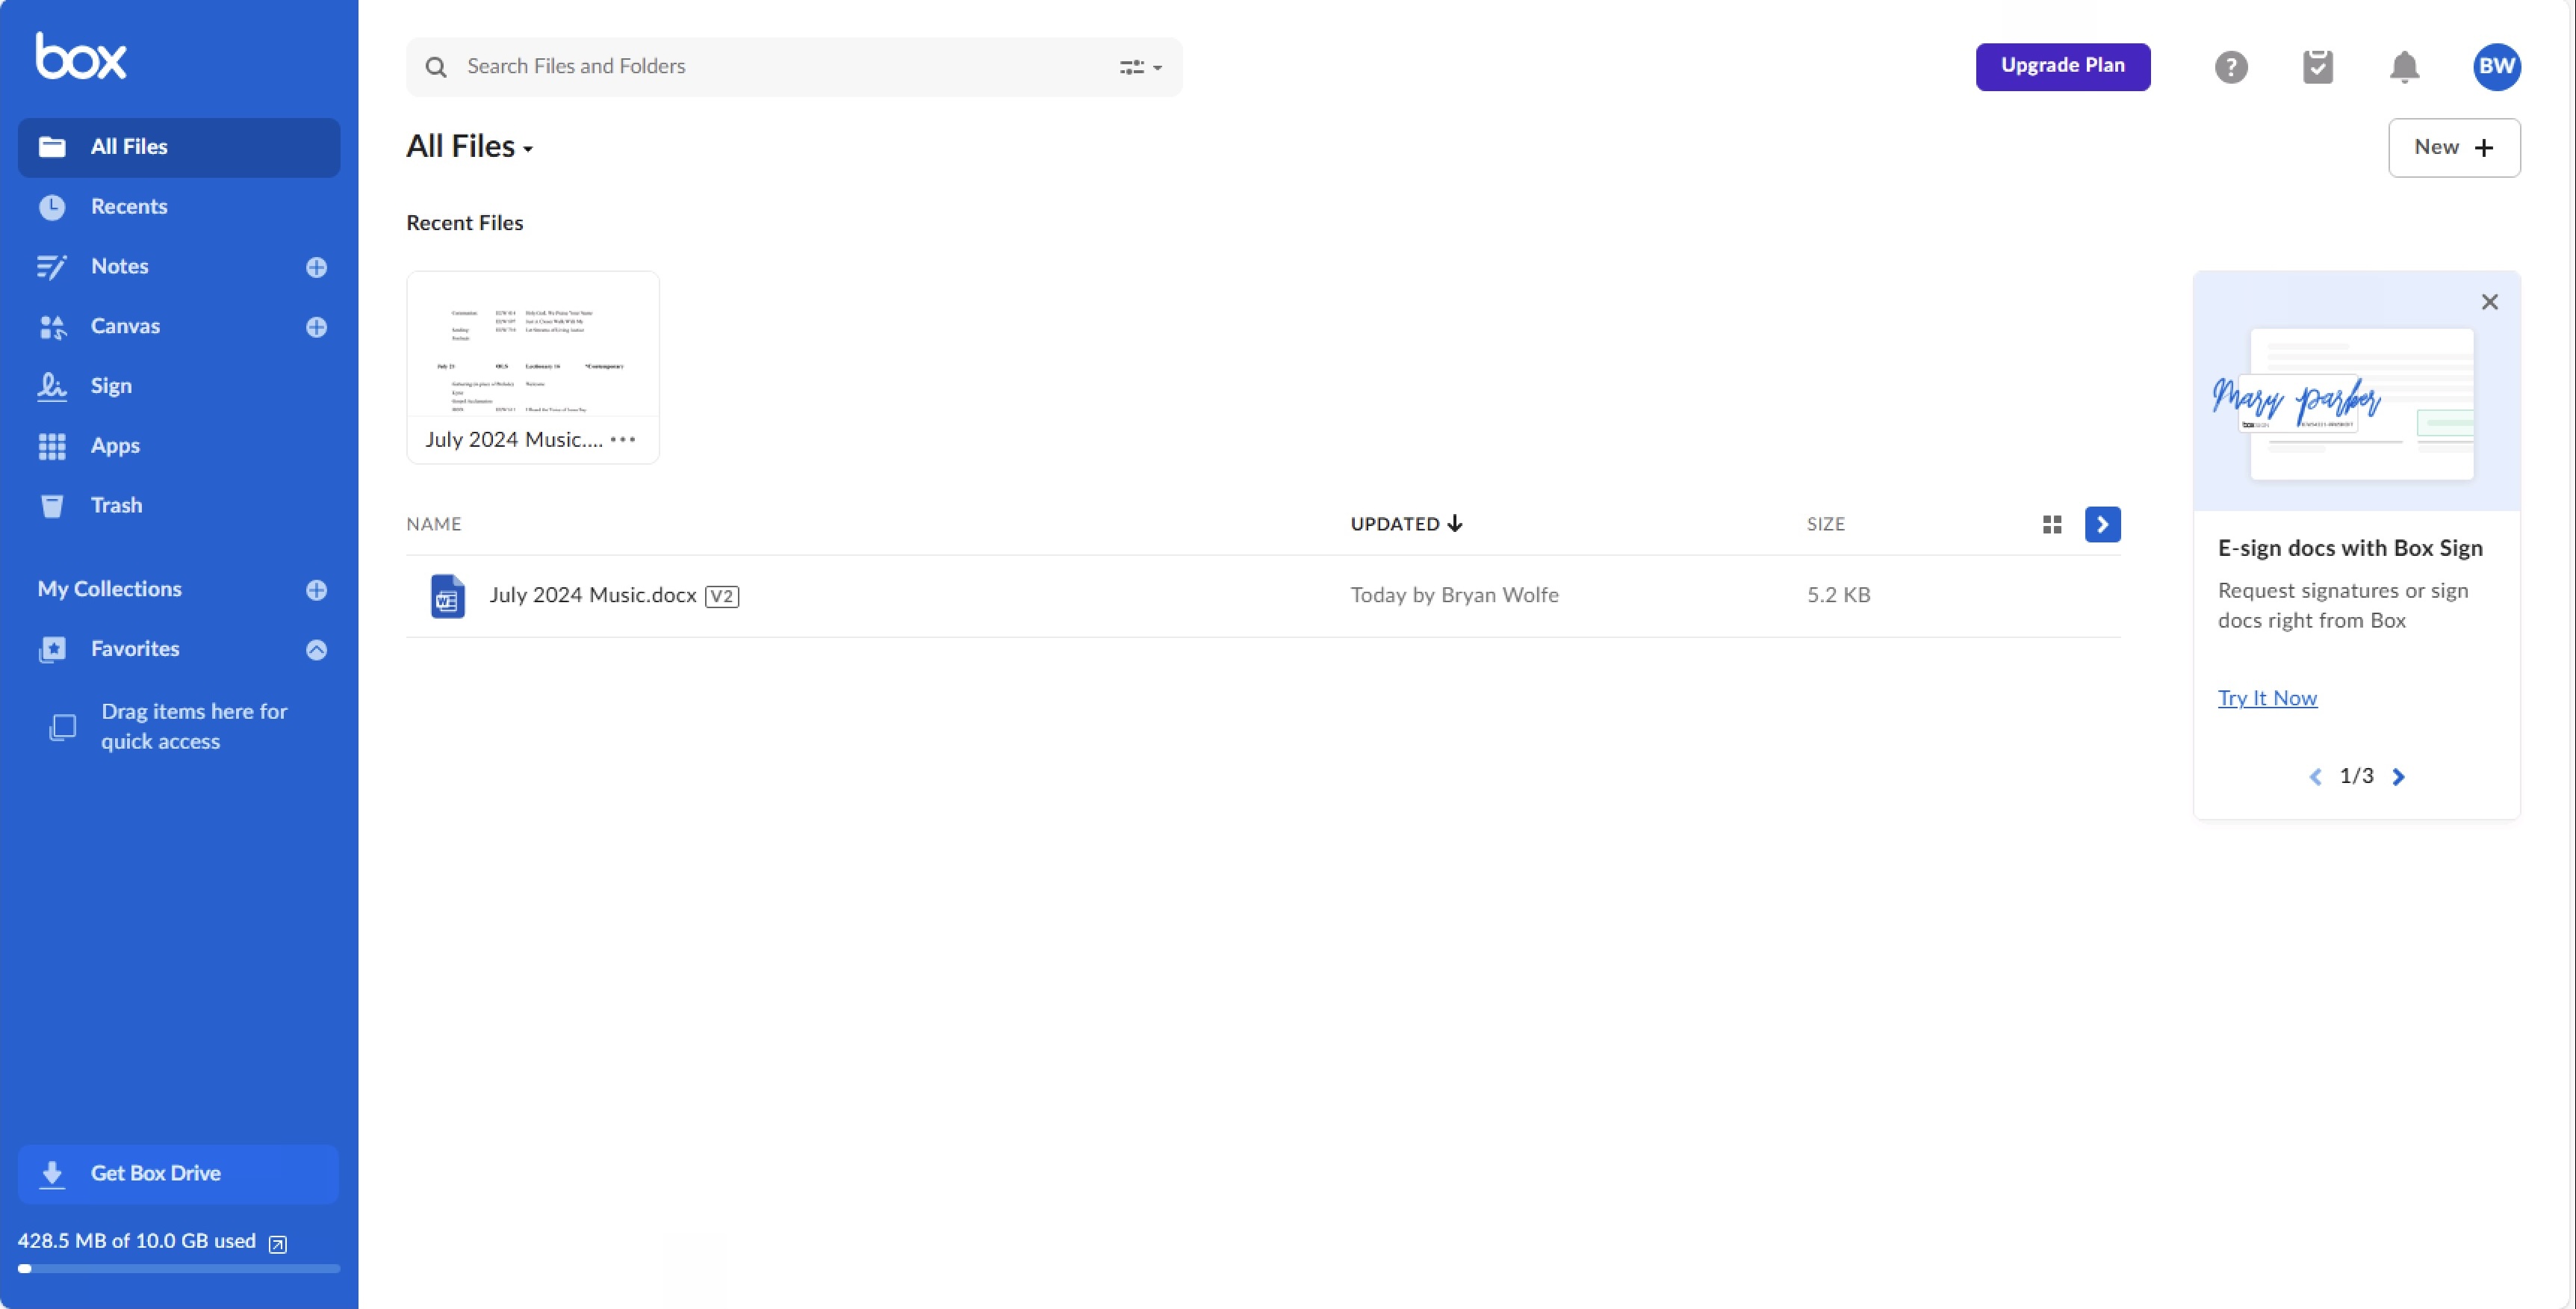
Task: Open Recents in the sidebar
Action: (179, 207)
